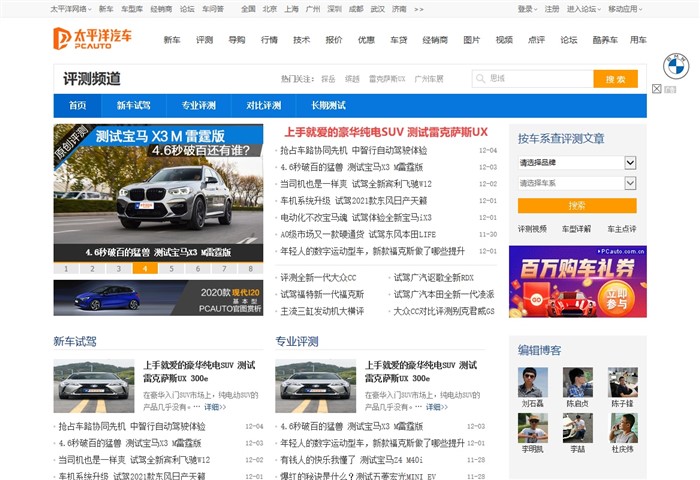The image size is (700, 480).
Task: Open editor 刘石磊 avatar
Action: pyautogui.click(x=533, y=382)
